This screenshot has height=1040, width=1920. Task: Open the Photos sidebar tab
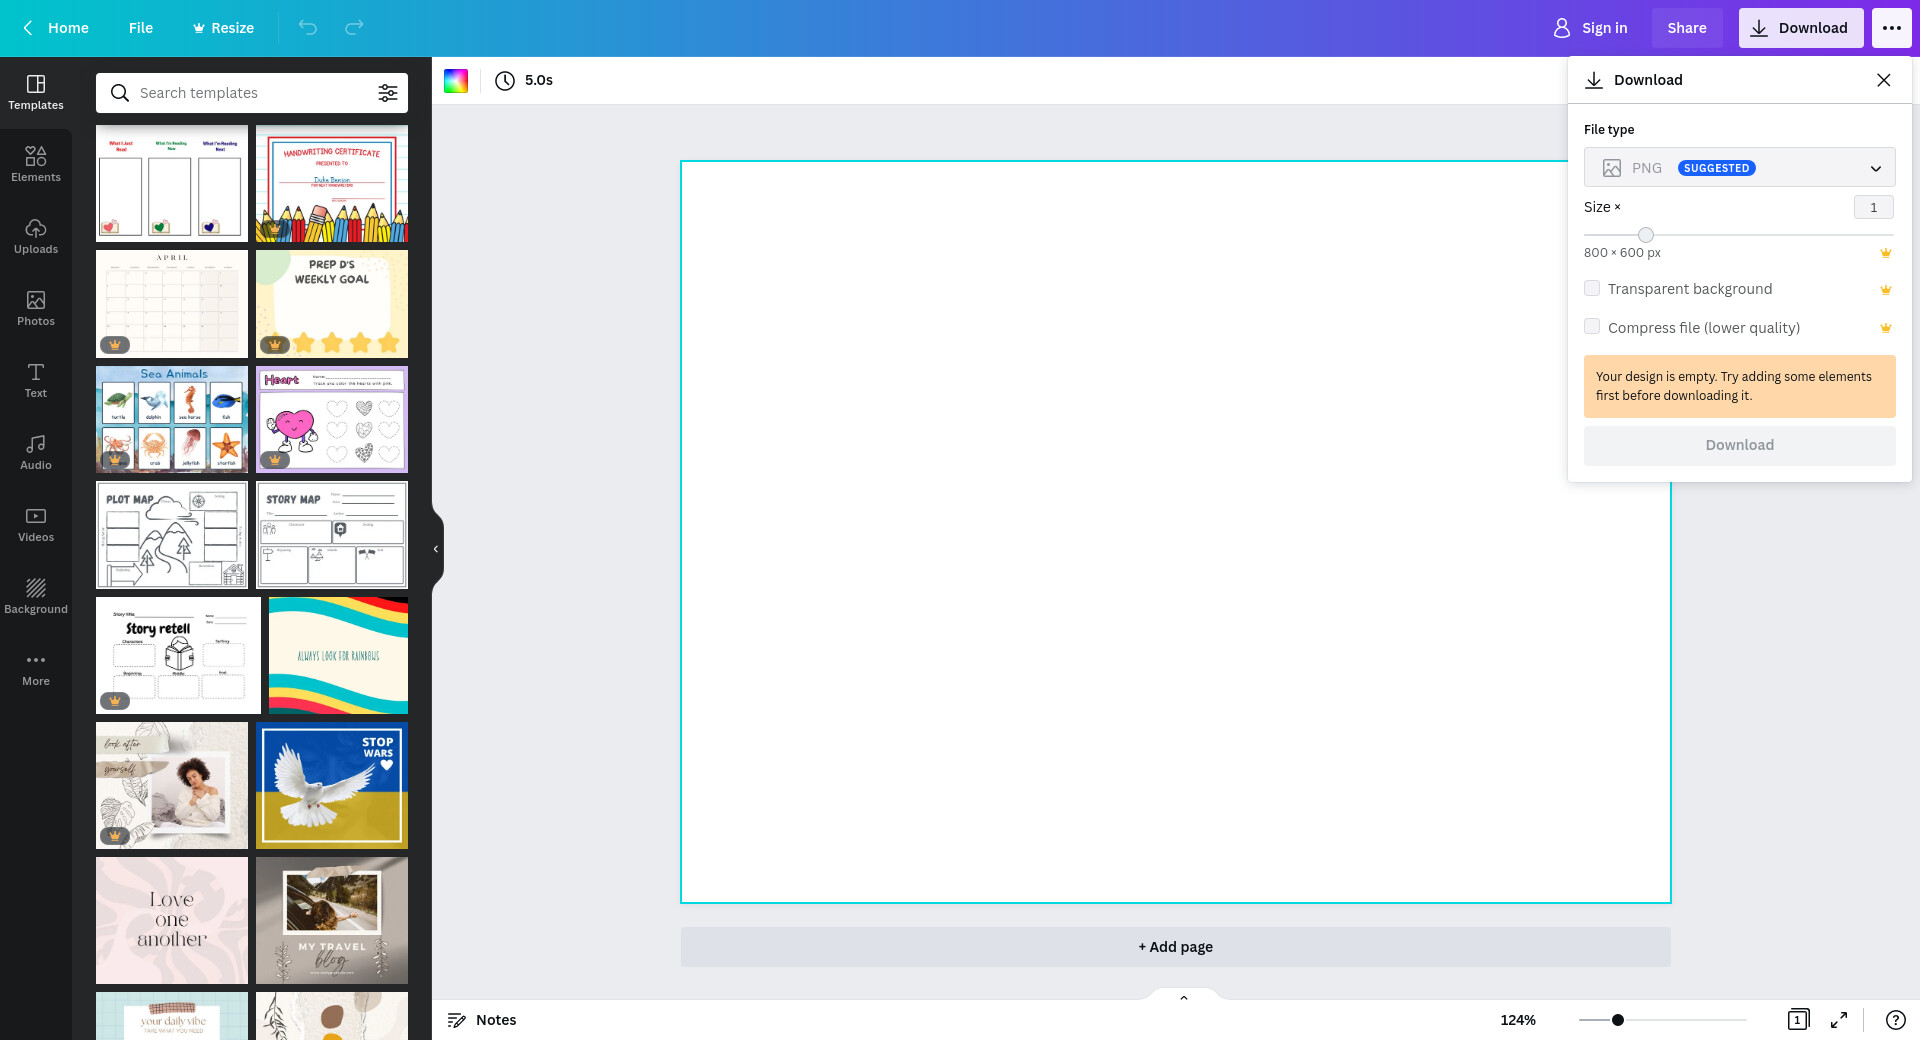coord(36,308)
